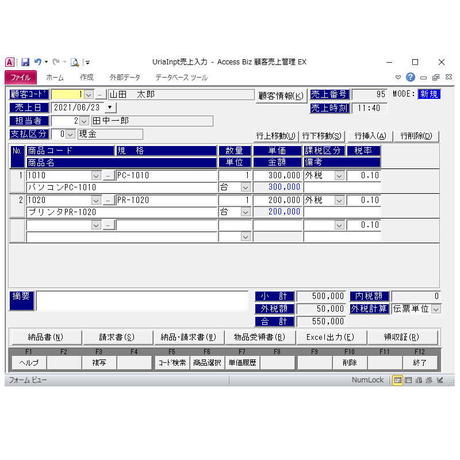Open the Access Help question mark icon

point(410,77)
